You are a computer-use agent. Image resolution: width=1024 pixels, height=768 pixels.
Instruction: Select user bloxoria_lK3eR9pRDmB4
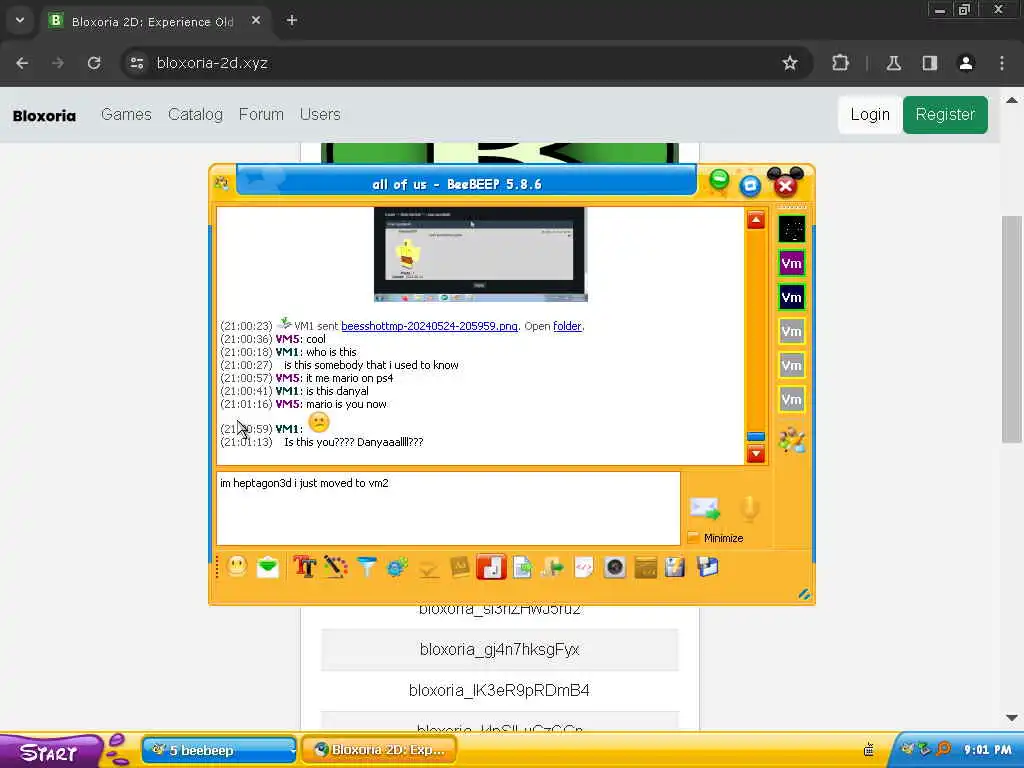pyautogui.click(x=500, y=690)
